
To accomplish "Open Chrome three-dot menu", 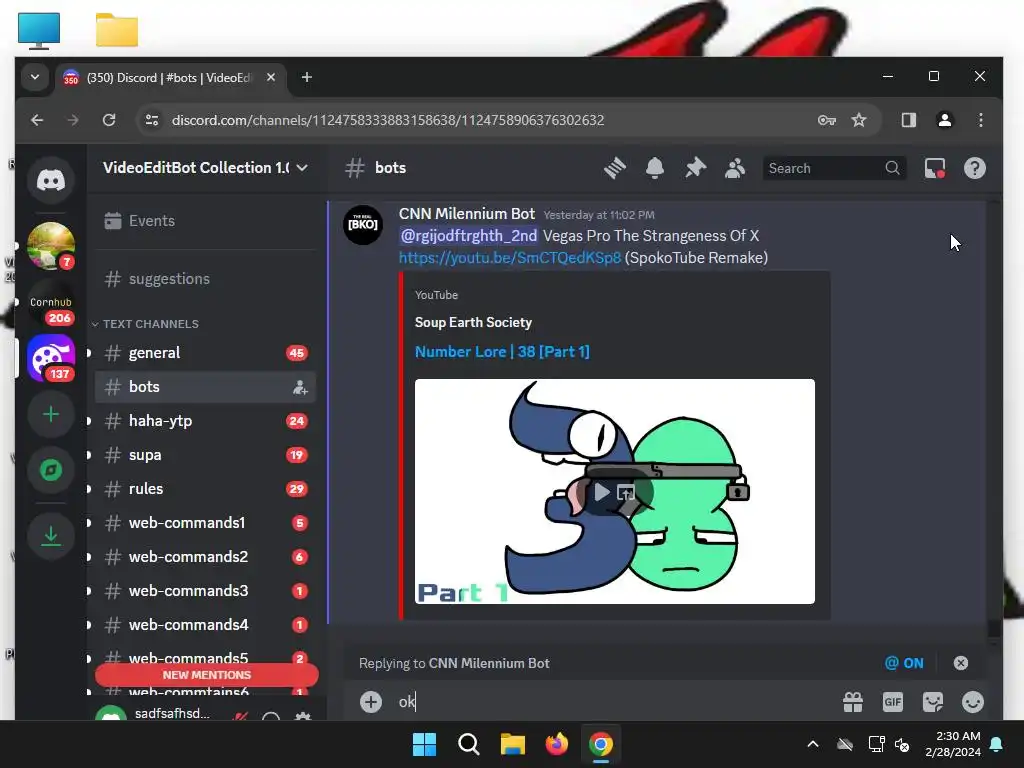I will 980,120.
